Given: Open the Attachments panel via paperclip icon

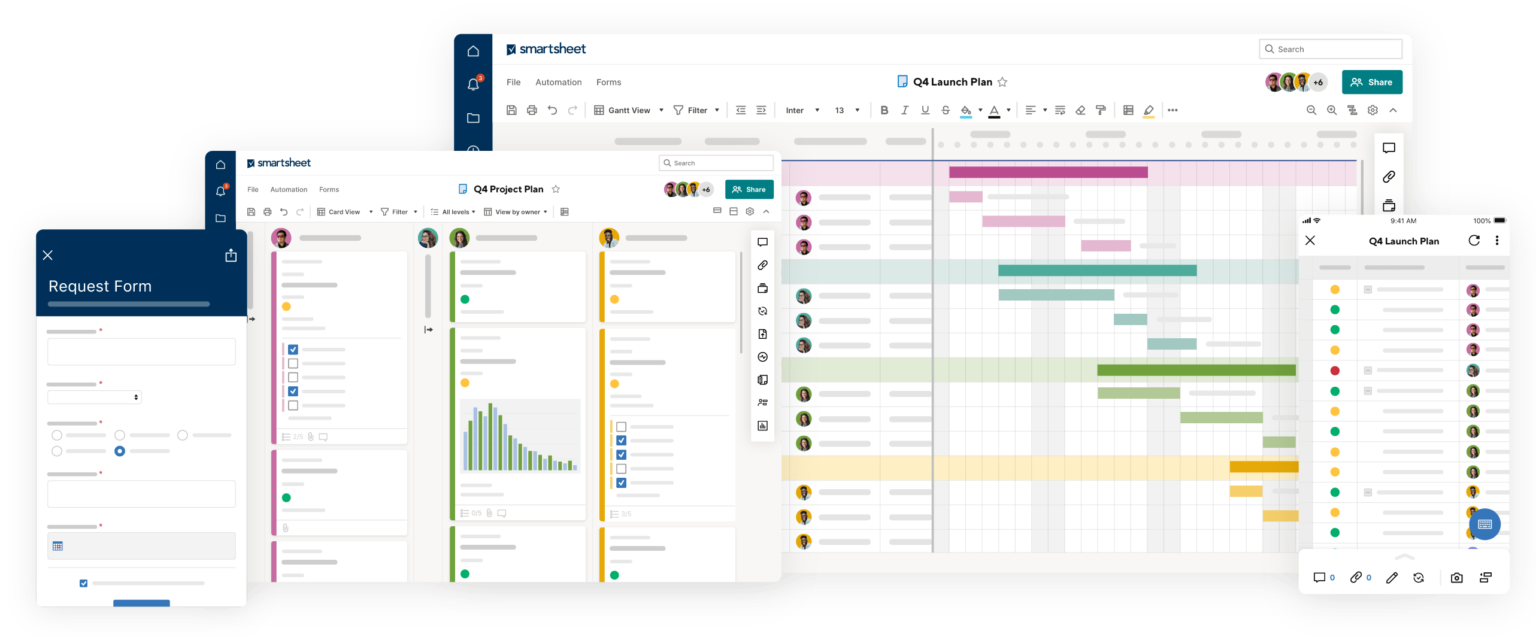Looking at the screenshot, I should pyautogui.click(x=1388, y=176).
